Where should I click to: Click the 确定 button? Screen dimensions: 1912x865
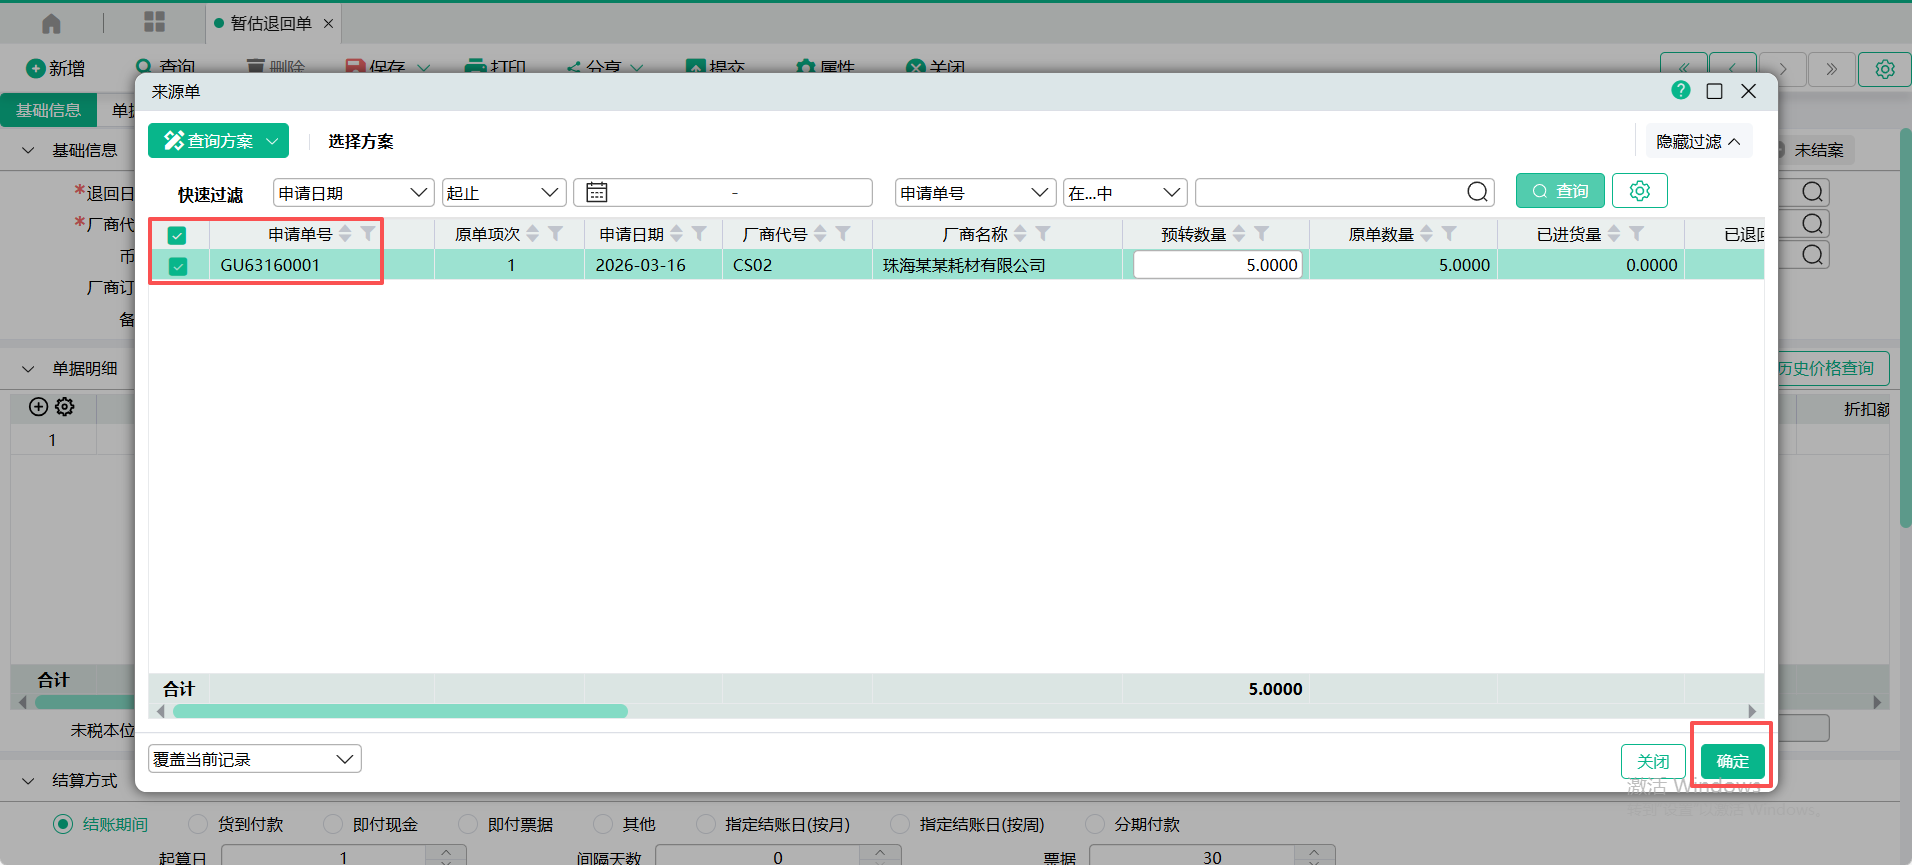[1732, 761]
